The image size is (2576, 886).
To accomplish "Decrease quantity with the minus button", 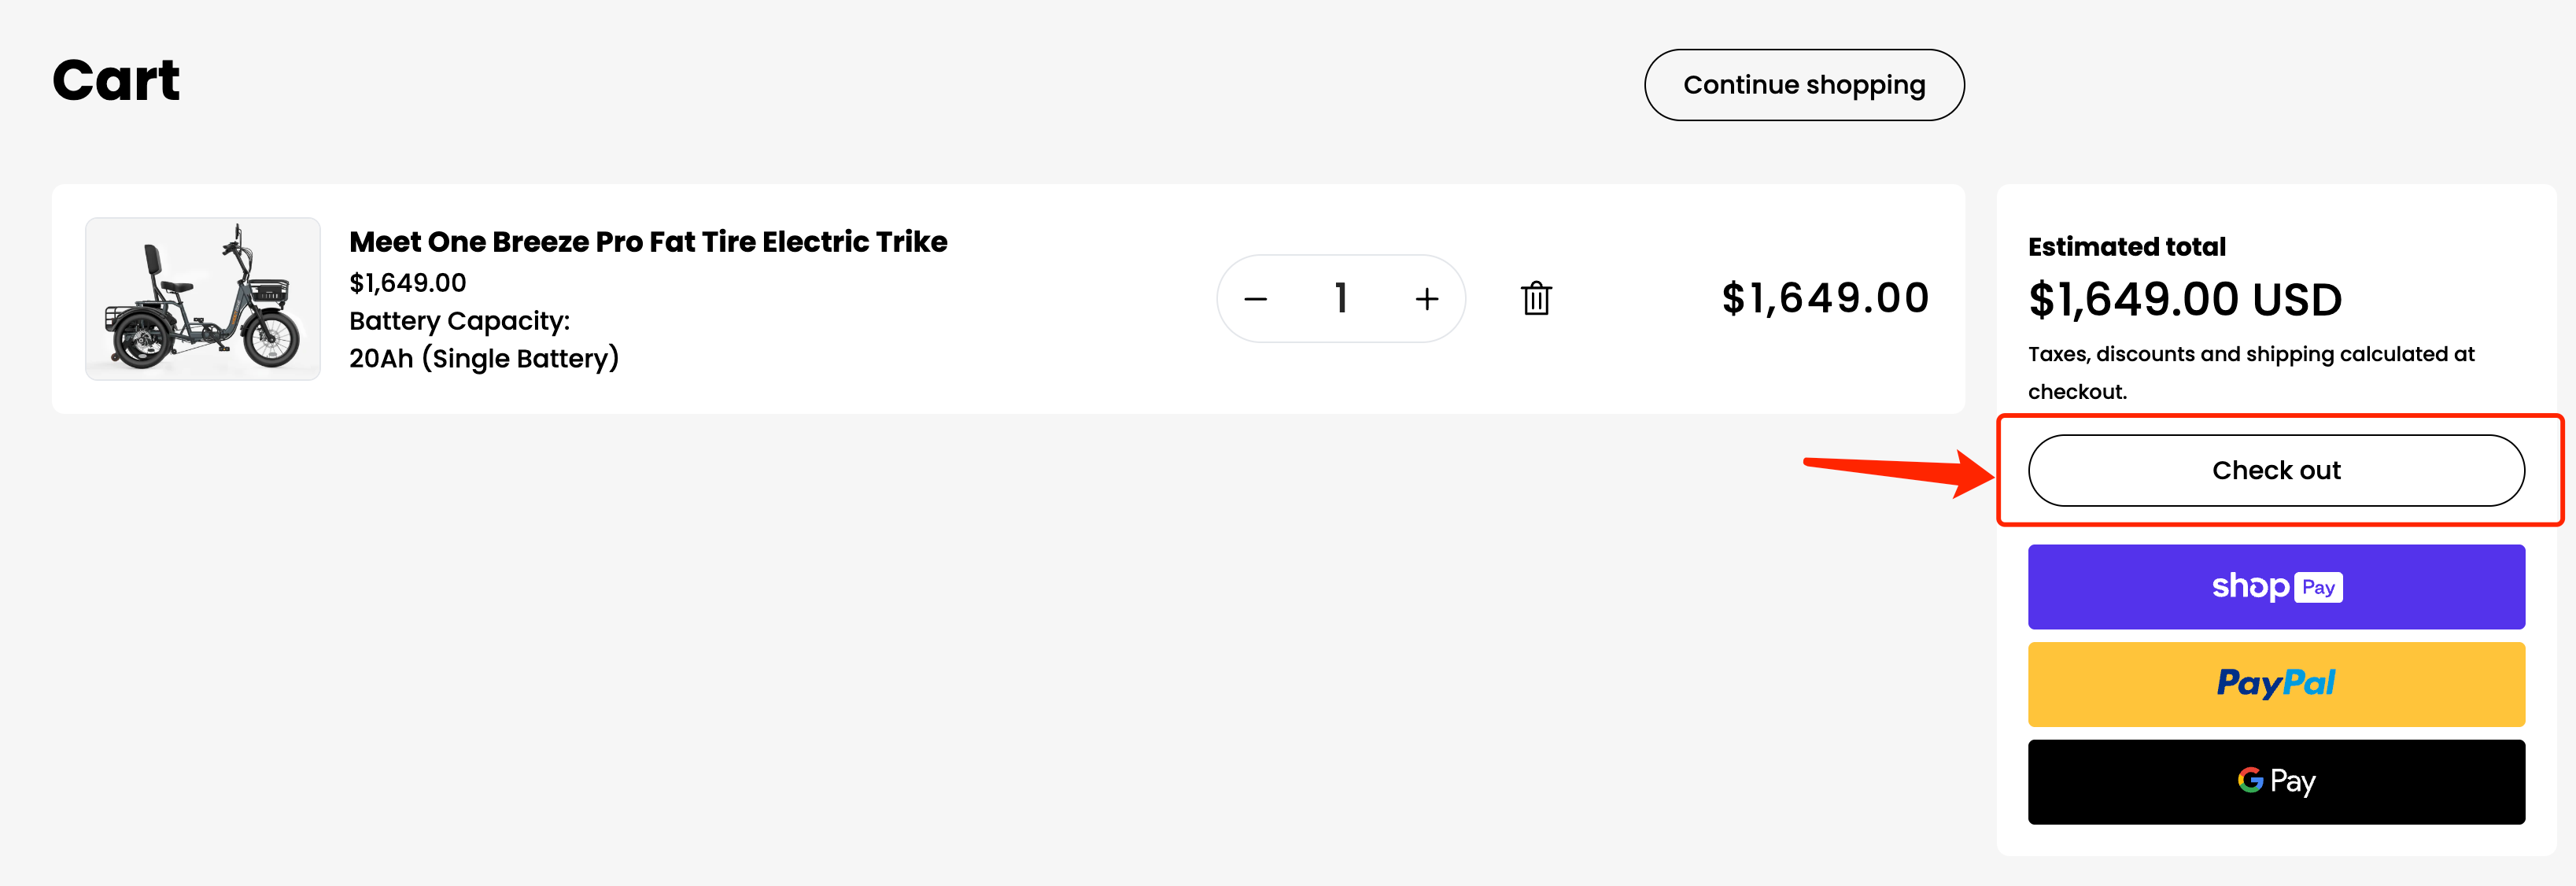I will pyautogui.click(x=1256, y=299).
